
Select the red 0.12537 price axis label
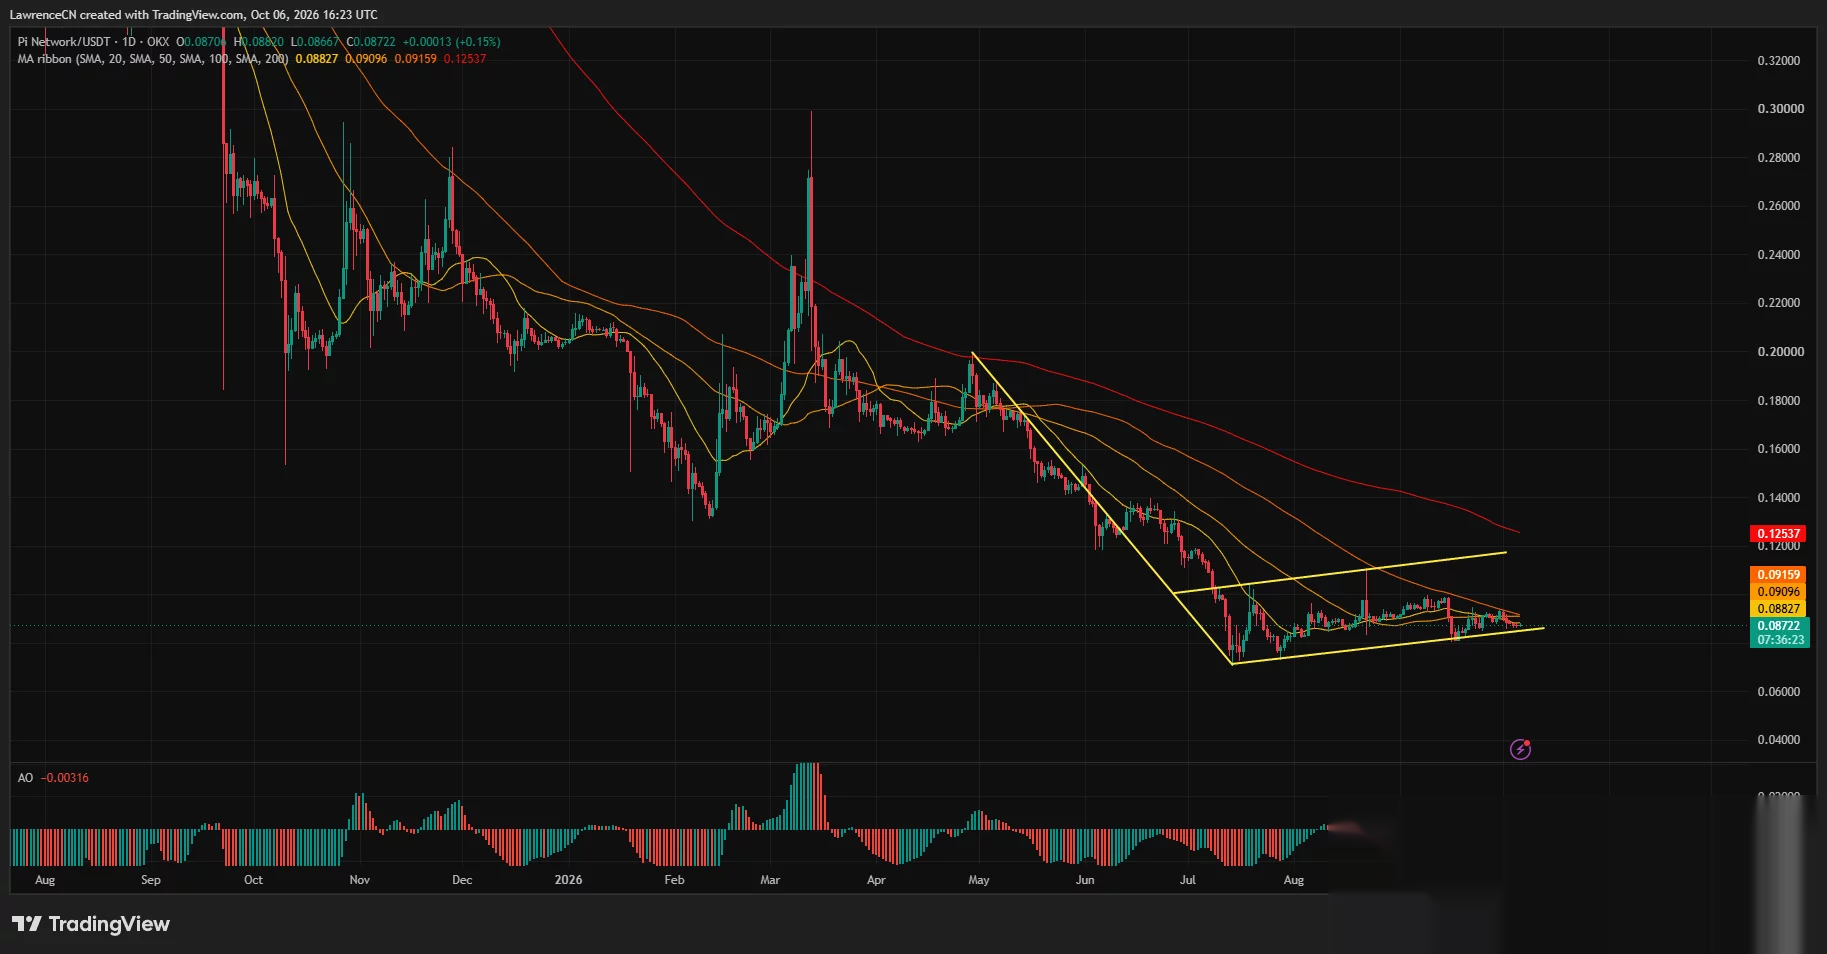pos(1778,534)
